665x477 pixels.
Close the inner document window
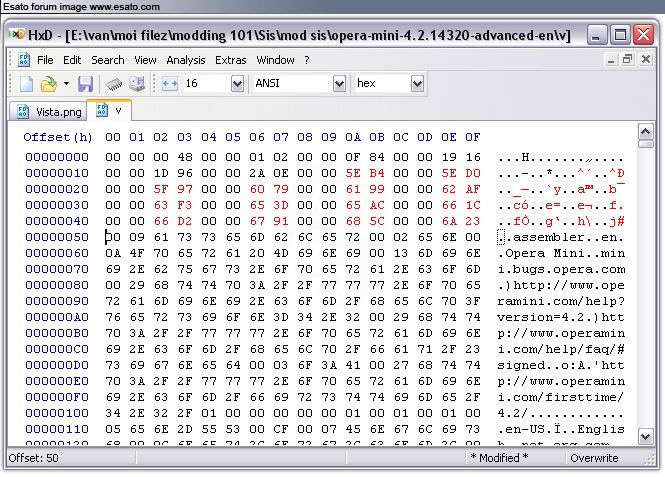click(645, 60)
